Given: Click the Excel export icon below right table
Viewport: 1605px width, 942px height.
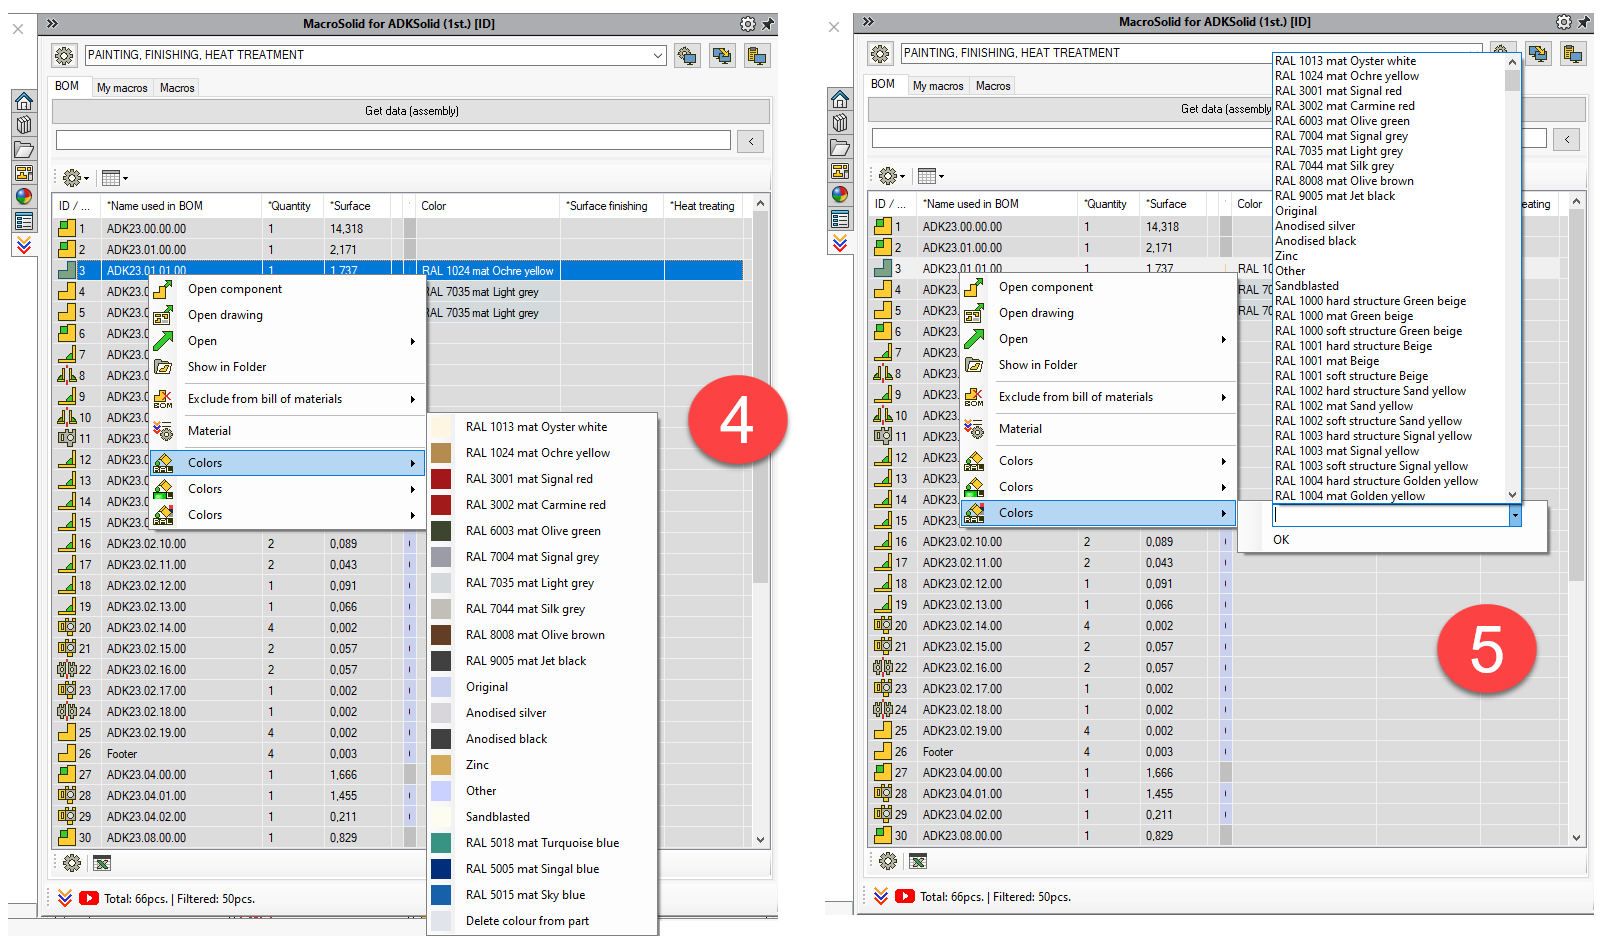Looking at the screenshot, I should point(918,861).
